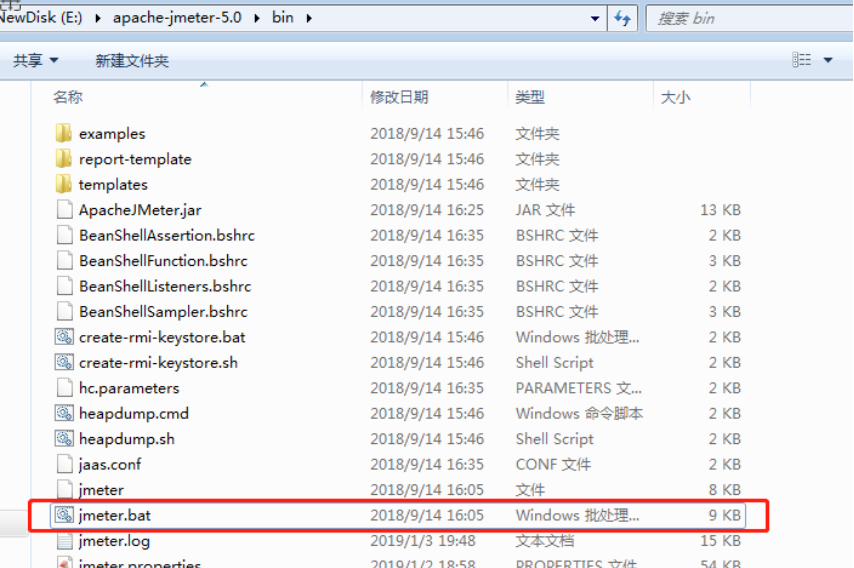This screenshot has width=854, height=568.
Task: Click the heapdump.cmd script icon
Action: [x=64, y=413]
